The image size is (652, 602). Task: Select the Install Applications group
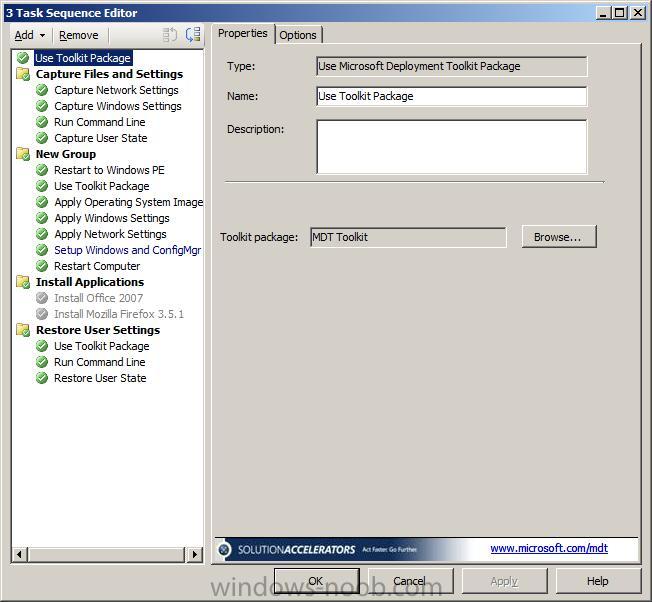(x=90, y=282)
